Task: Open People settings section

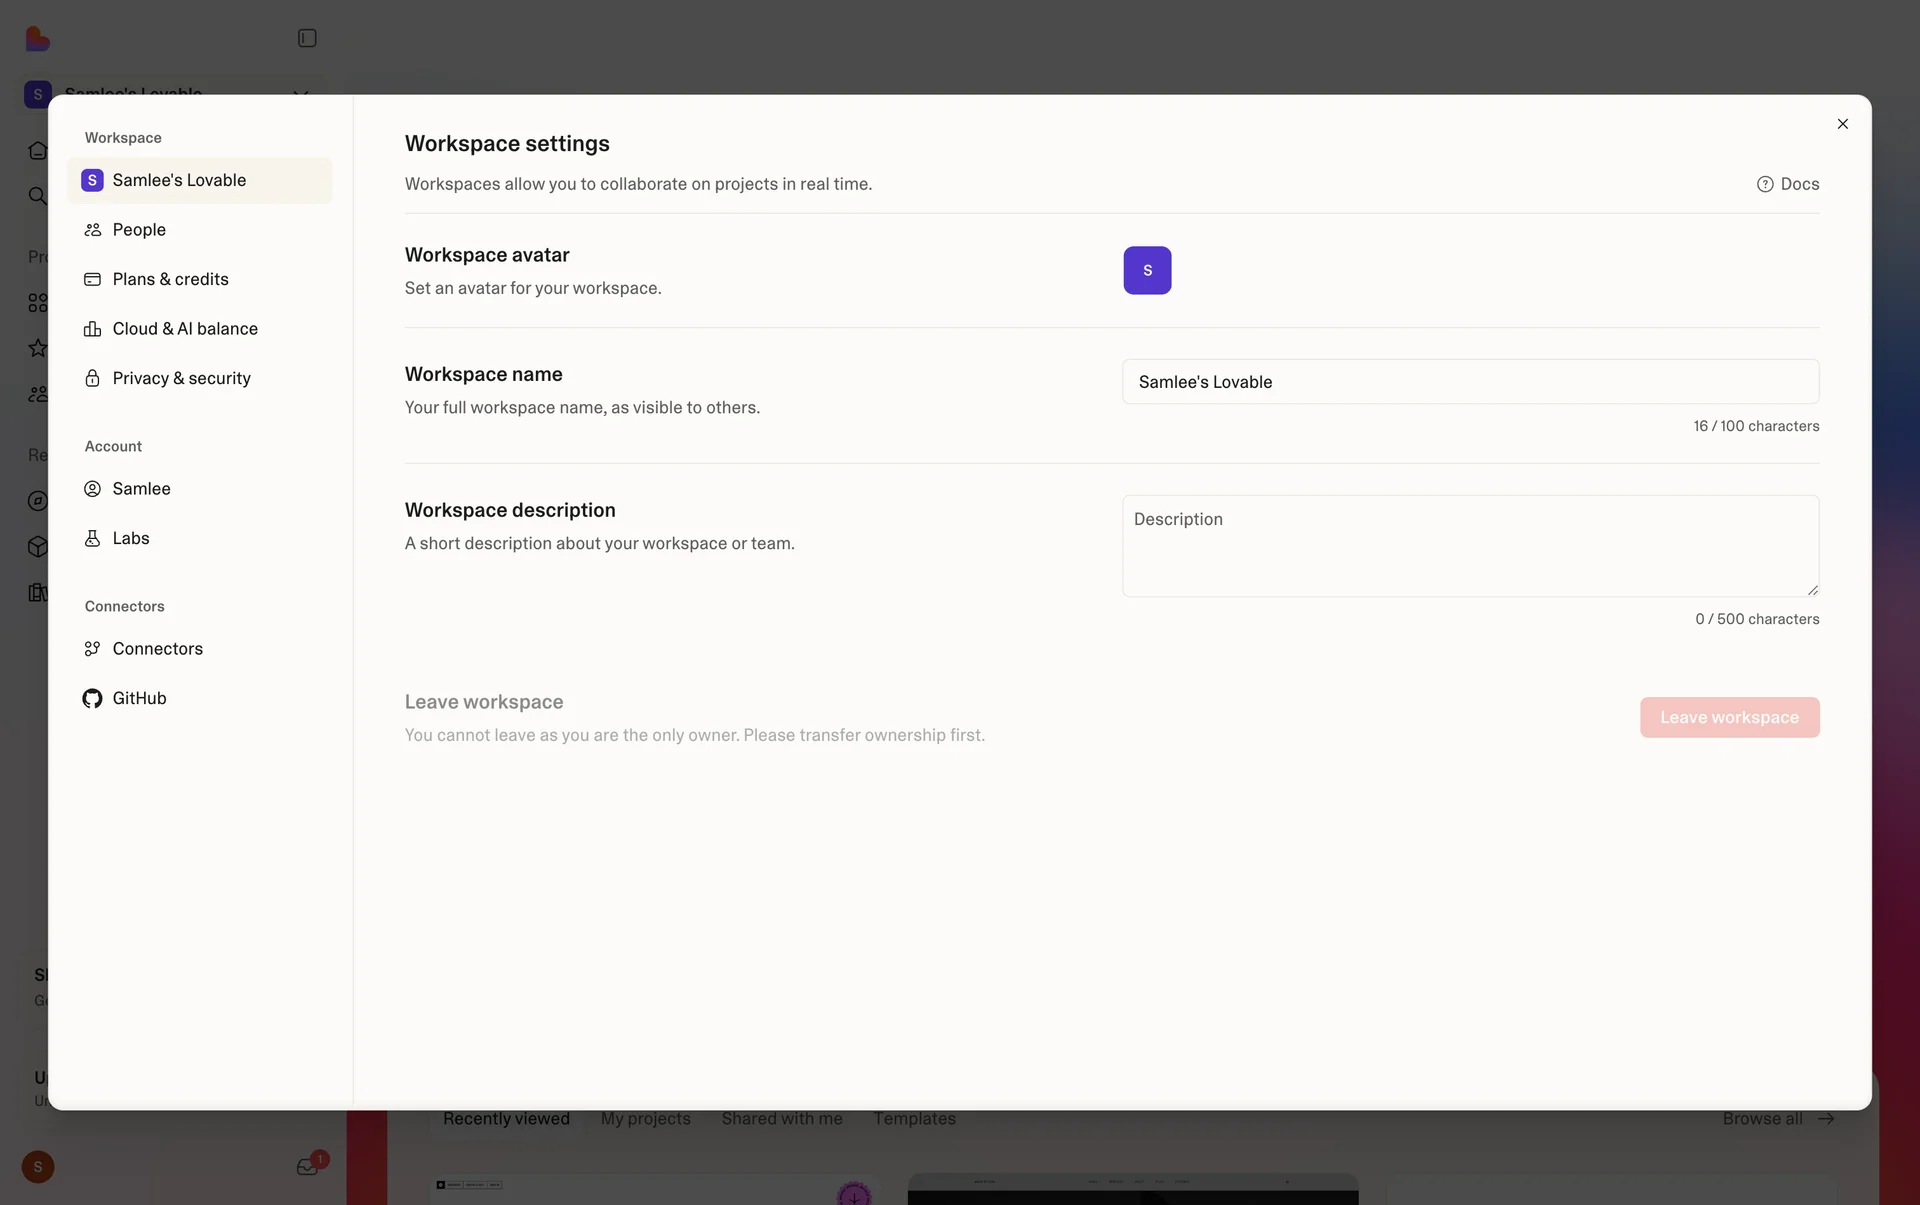Action: (x=139, y=230)
